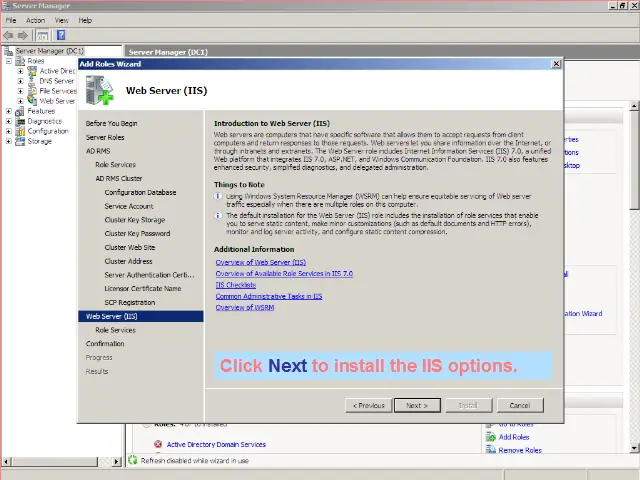Select Licensor Certificate Name wizard step

point(143,289)
